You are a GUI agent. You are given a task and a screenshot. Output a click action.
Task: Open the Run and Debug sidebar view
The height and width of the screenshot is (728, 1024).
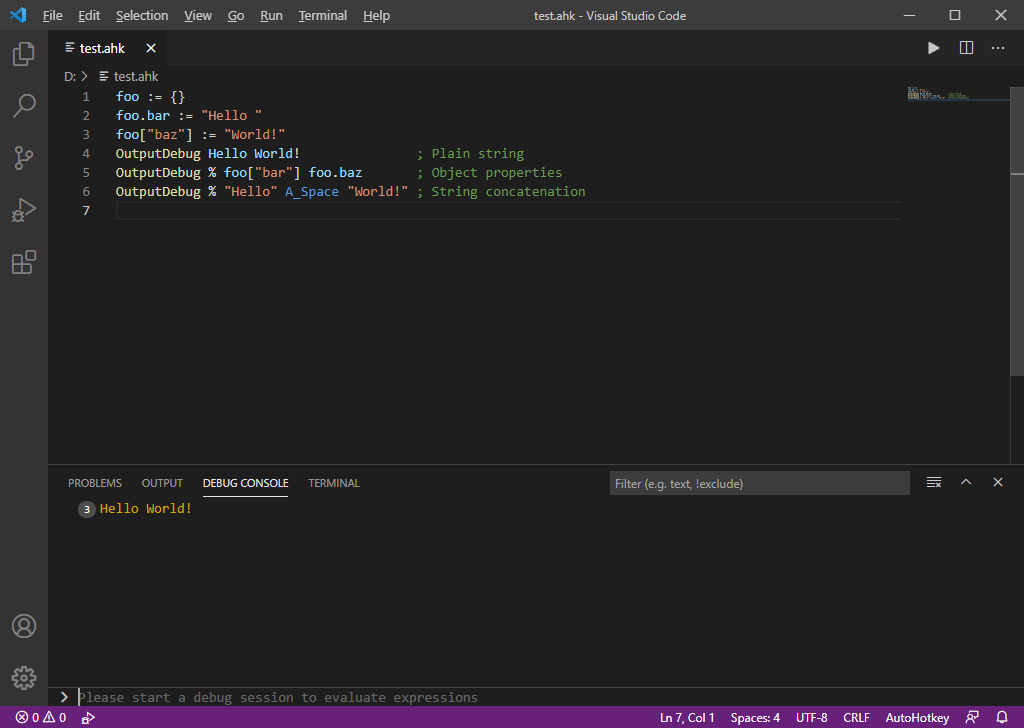click(24, 210)
